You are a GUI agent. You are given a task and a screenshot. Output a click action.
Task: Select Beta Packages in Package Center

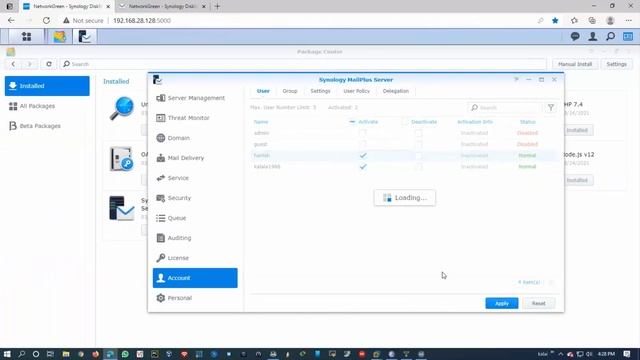pos(47,126)
